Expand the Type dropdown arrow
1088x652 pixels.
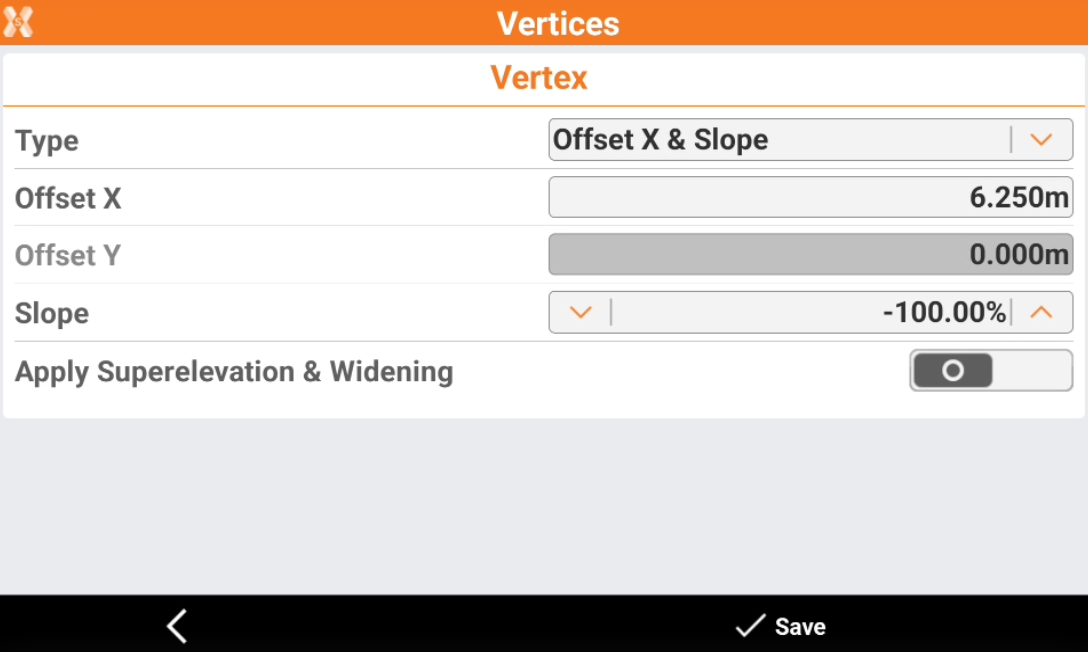pyautogui.click(x=1041, y=140)
